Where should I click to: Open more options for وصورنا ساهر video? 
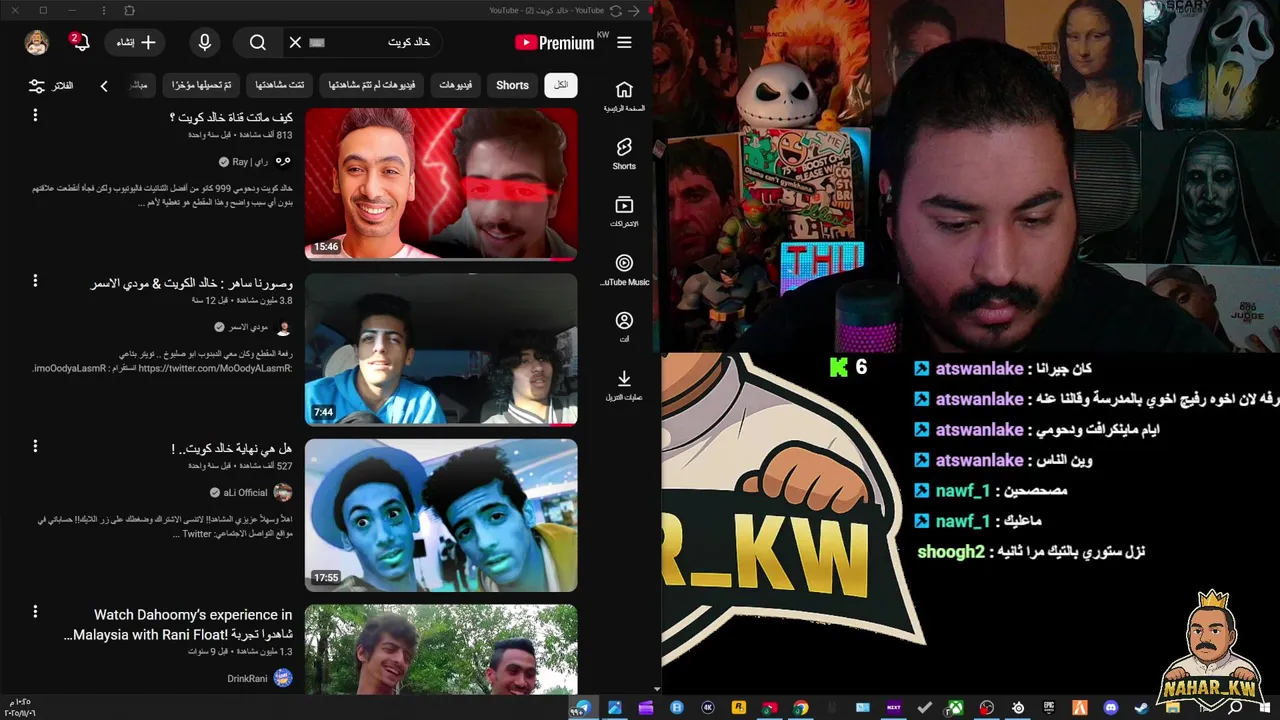[35, 281]
